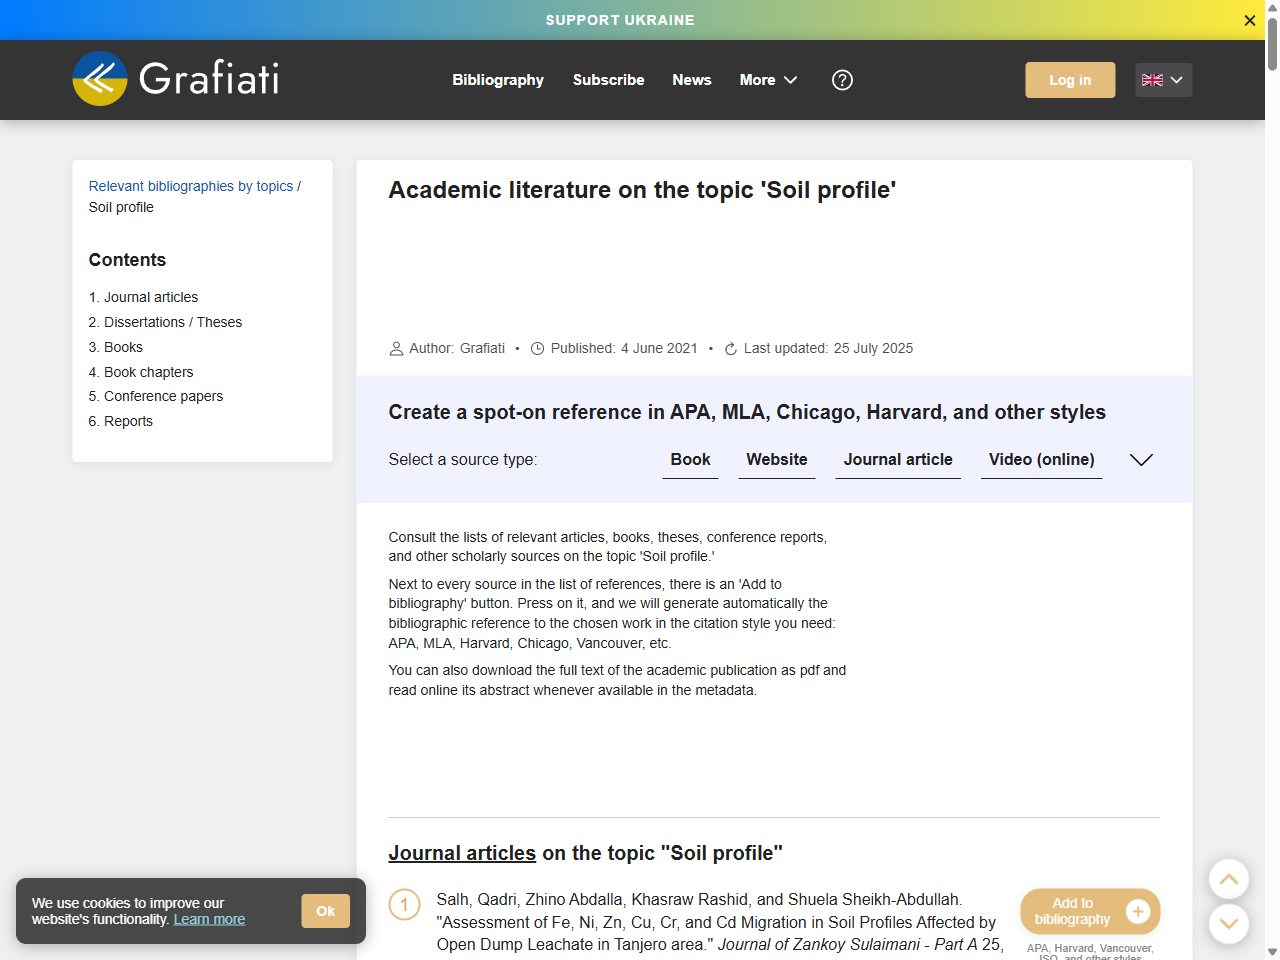Toggle the Book source type
The width and height of the screenshot is (1280, 960).
pos(690,459)
